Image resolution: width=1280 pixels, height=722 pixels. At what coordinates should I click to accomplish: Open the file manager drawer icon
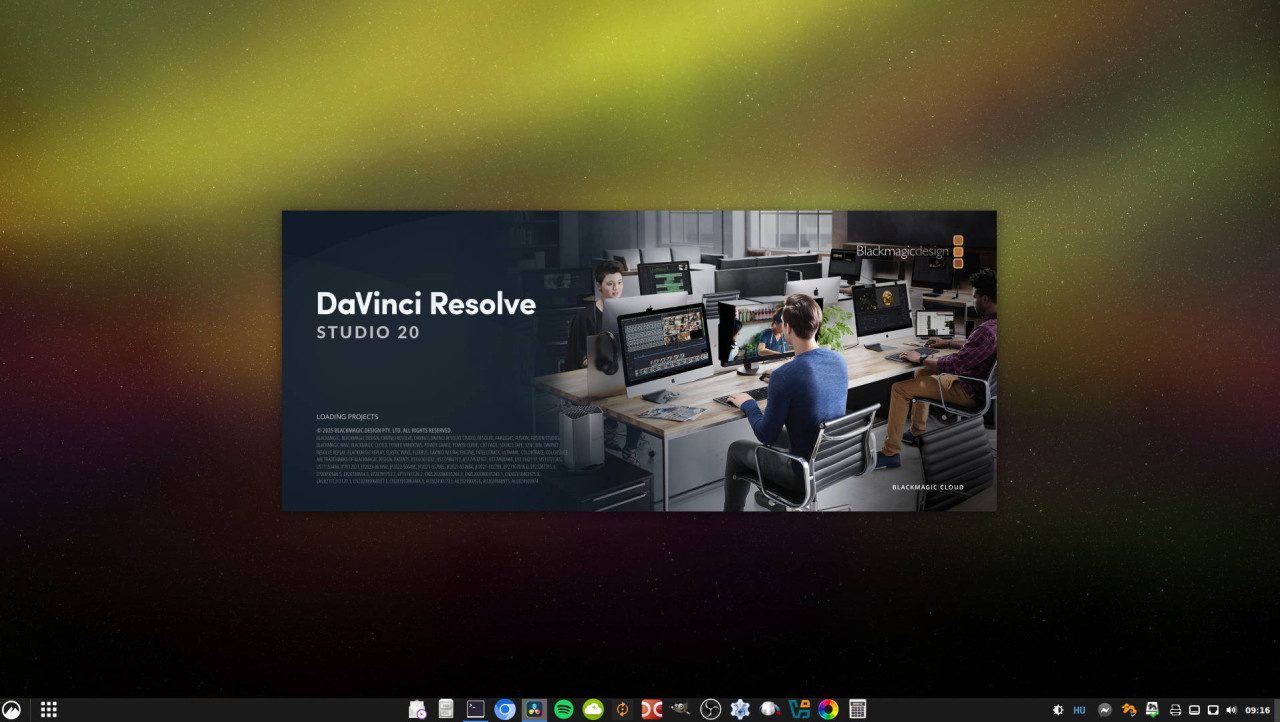point(446,709)
